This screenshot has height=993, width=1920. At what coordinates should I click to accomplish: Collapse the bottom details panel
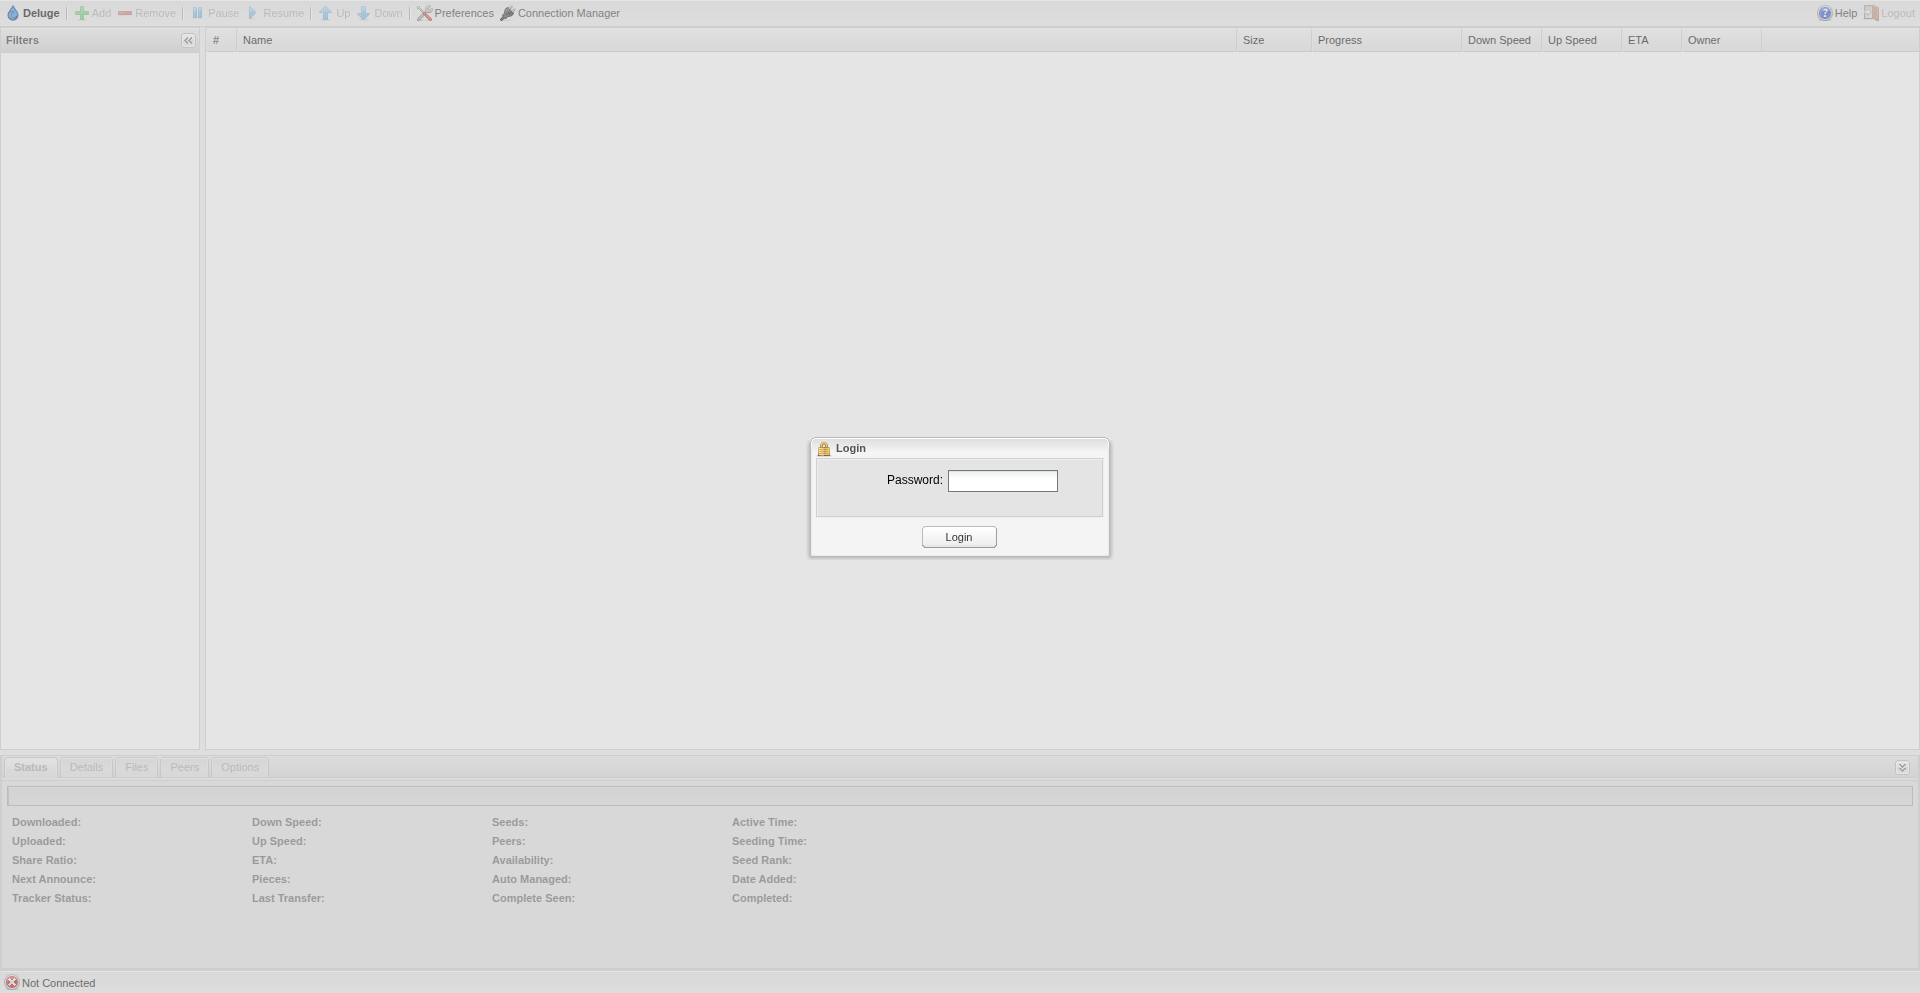point(1902,767)
